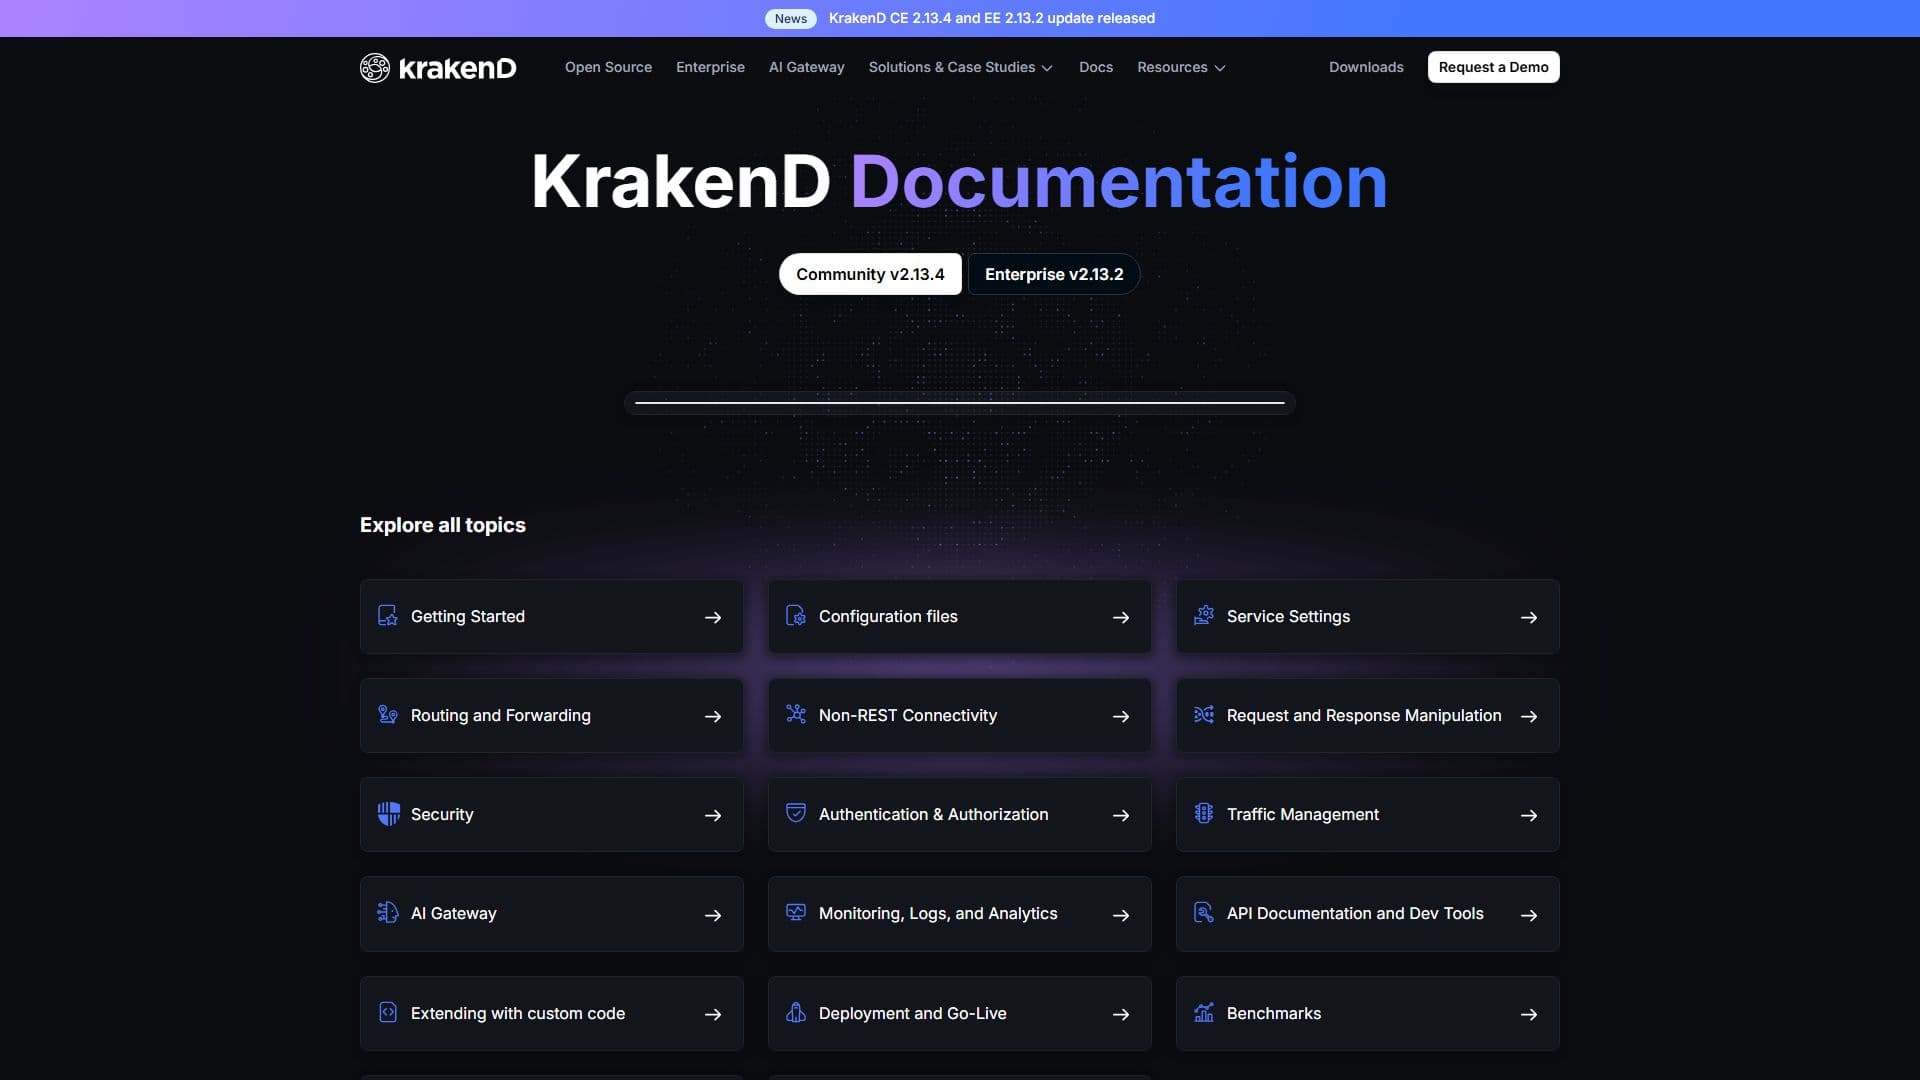Image resolution: width=1920 pixels, height=1080 pixels.
Task: Open the Downloads page
Action: point(1366,67)
